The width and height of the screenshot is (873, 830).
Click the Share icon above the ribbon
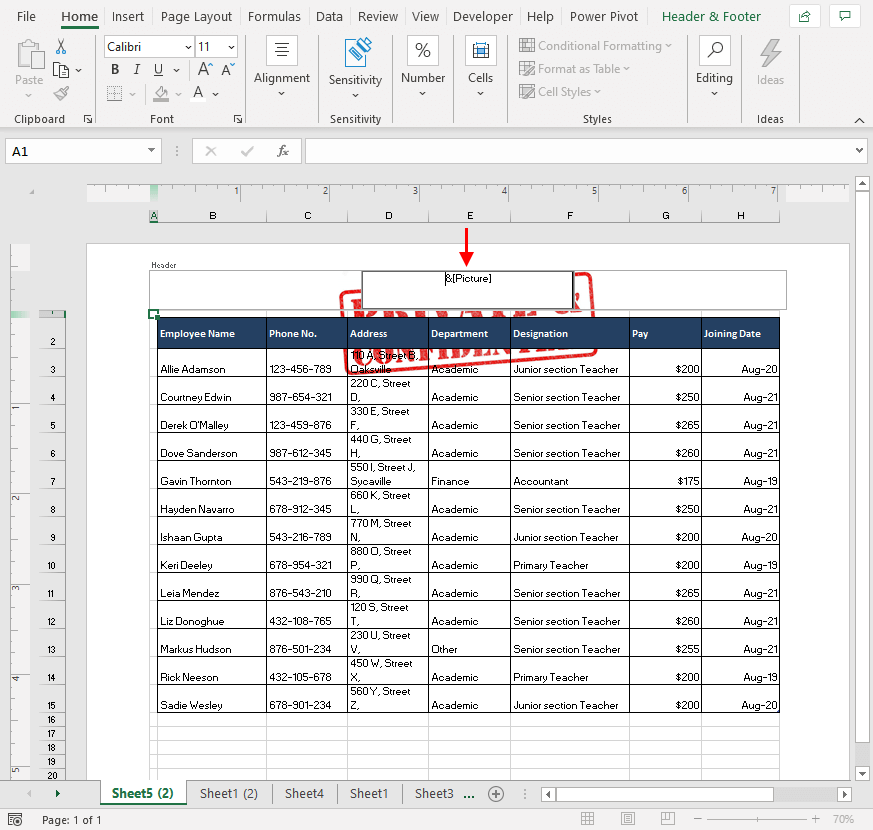[806, 16]
